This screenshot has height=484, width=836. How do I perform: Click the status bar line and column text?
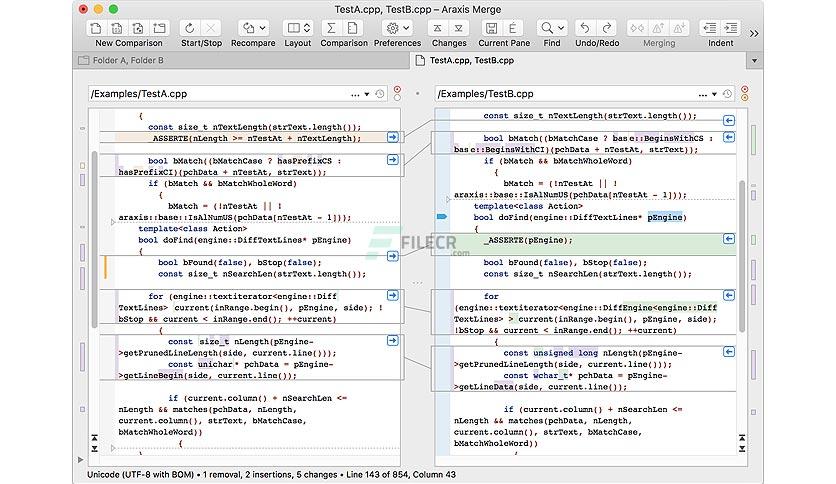coord(401,474)
